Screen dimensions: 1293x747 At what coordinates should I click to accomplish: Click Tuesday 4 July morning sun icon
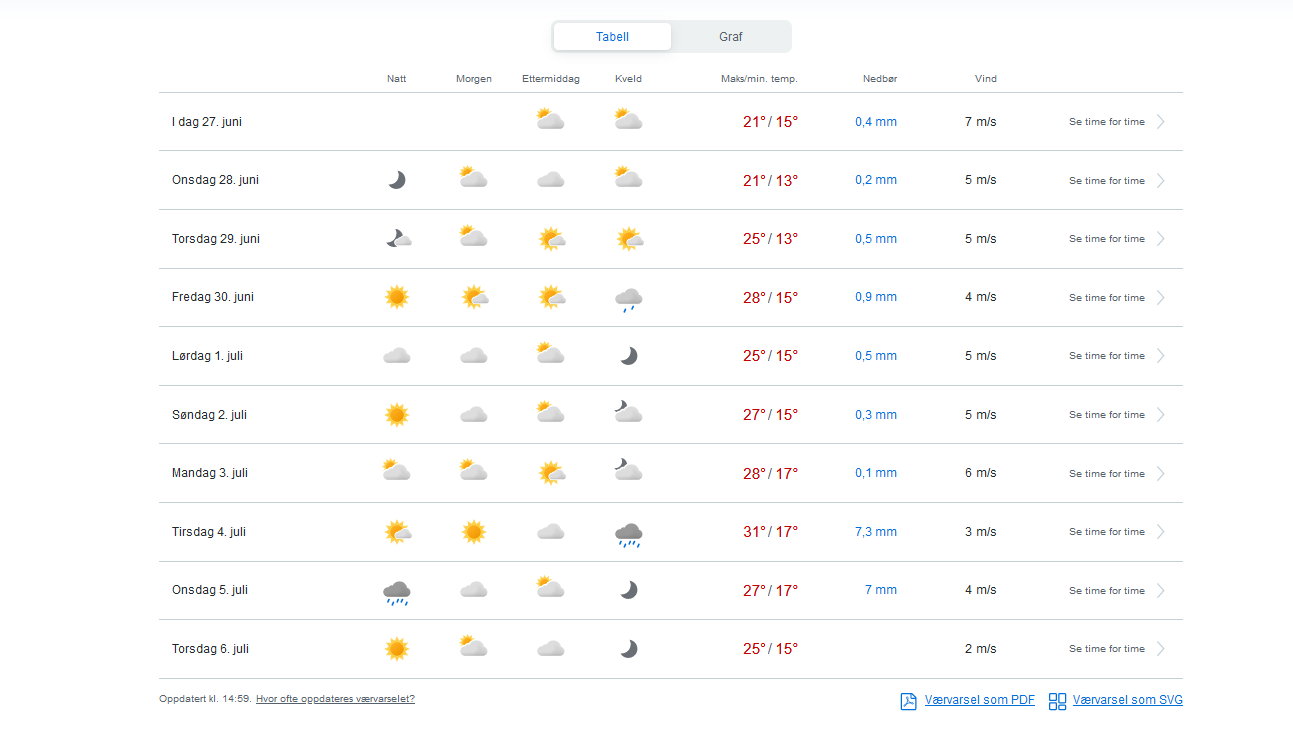474,532
